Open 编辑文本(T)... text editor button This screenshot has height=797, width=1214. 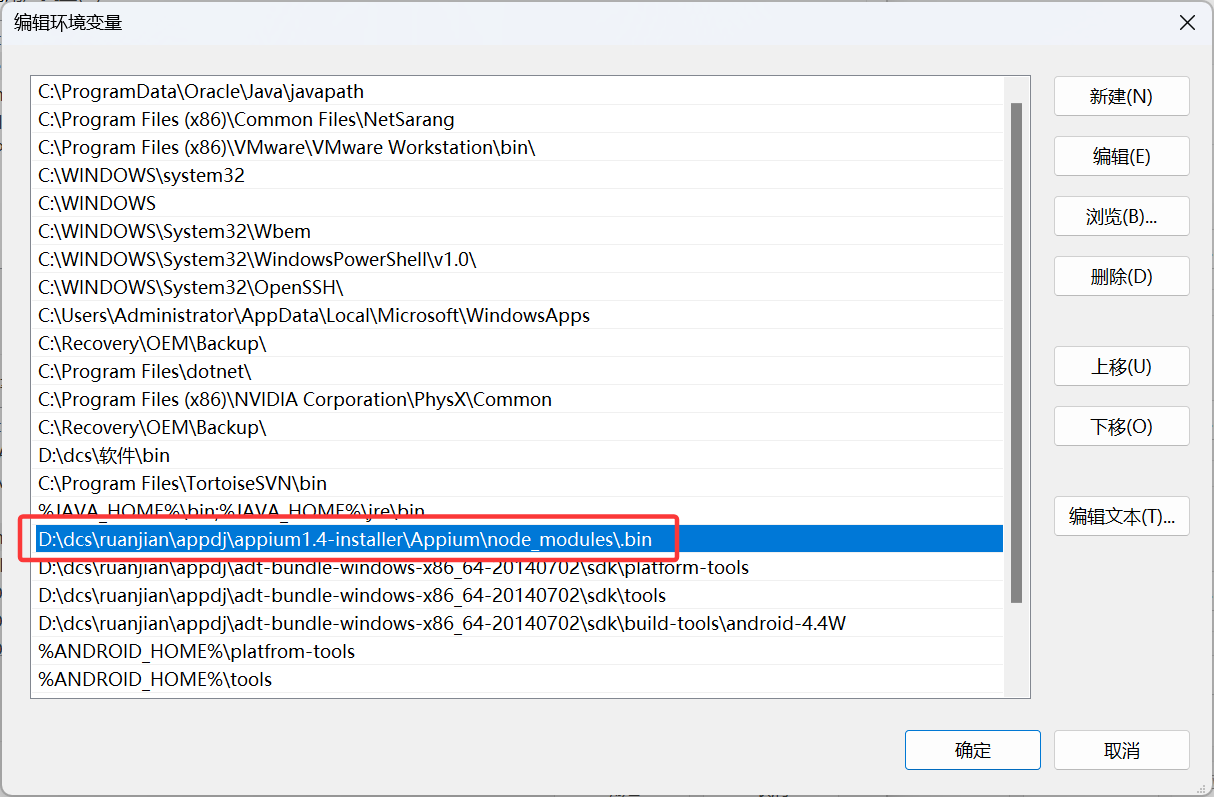tap(1121, 516)
